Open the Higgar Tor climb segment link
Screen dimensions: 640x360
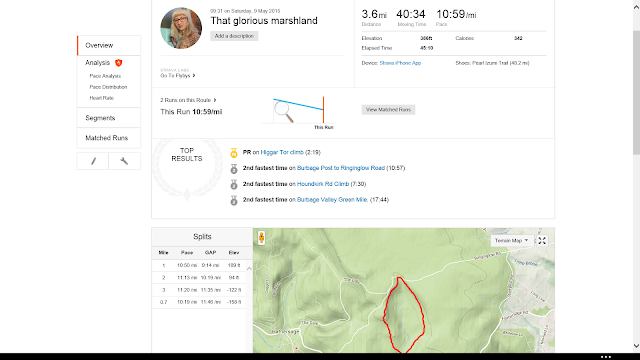coord(282,152)
